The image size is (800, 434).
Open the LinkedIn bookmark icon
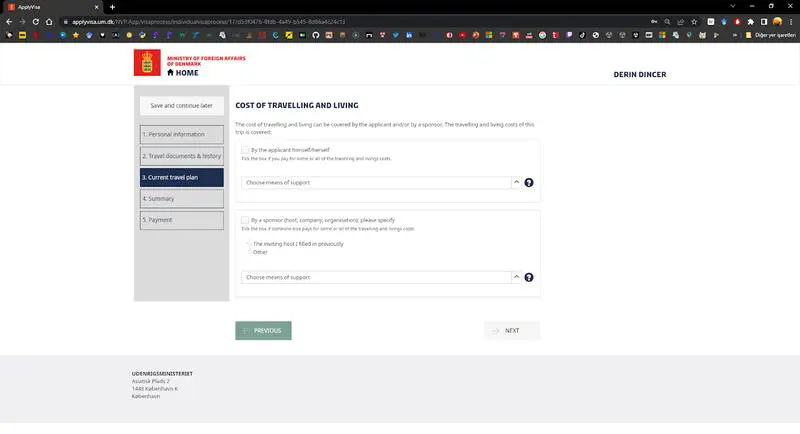click(409, 35)
